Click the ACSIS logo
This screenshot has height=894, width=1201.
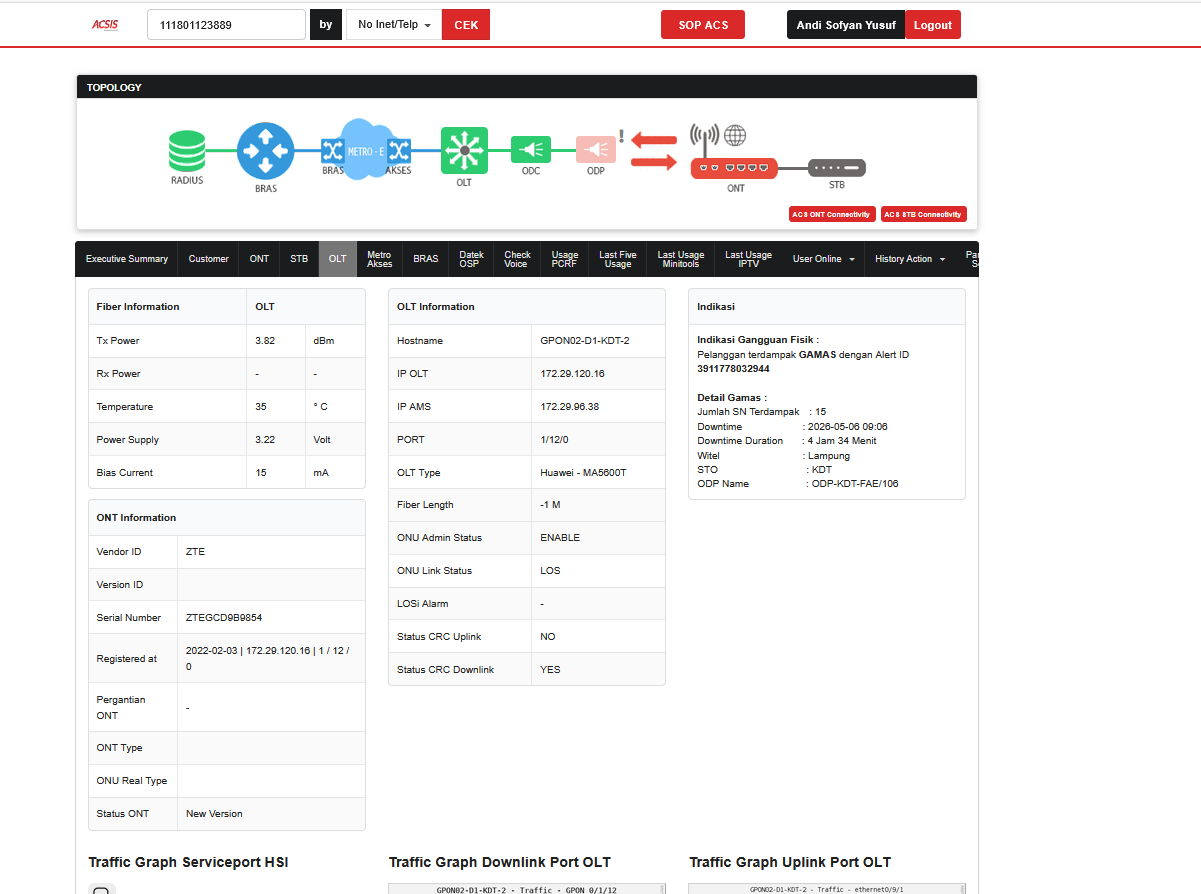[105, 25]
